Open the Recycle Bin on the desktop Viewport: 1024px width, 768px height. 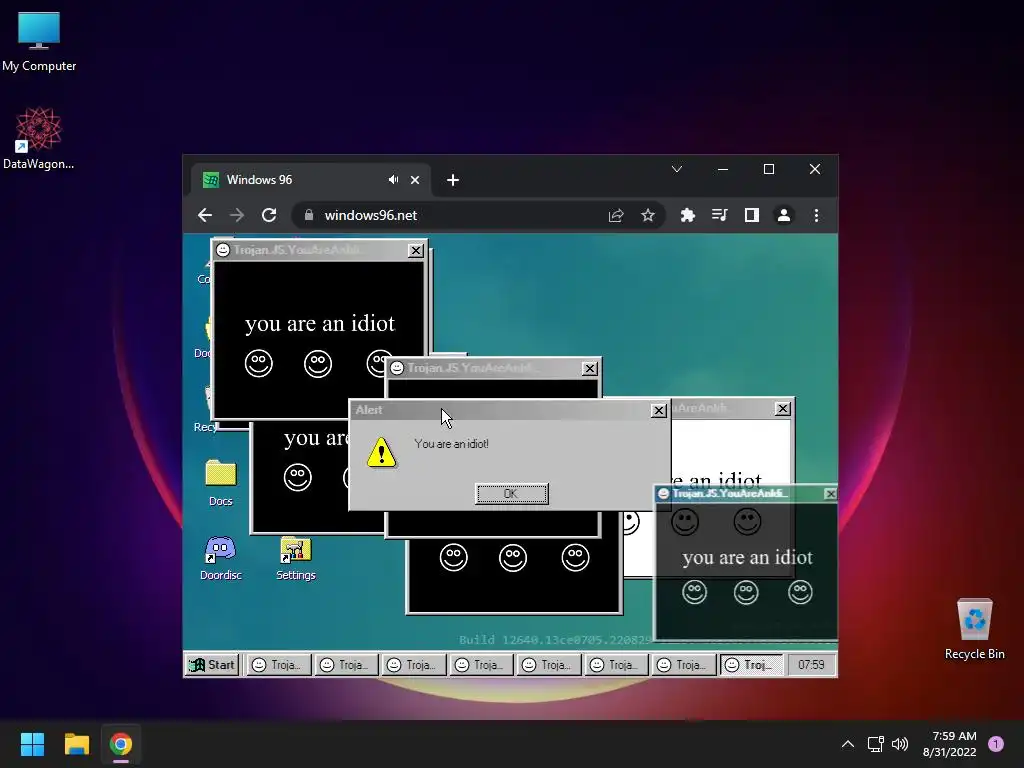pos(974,630)
